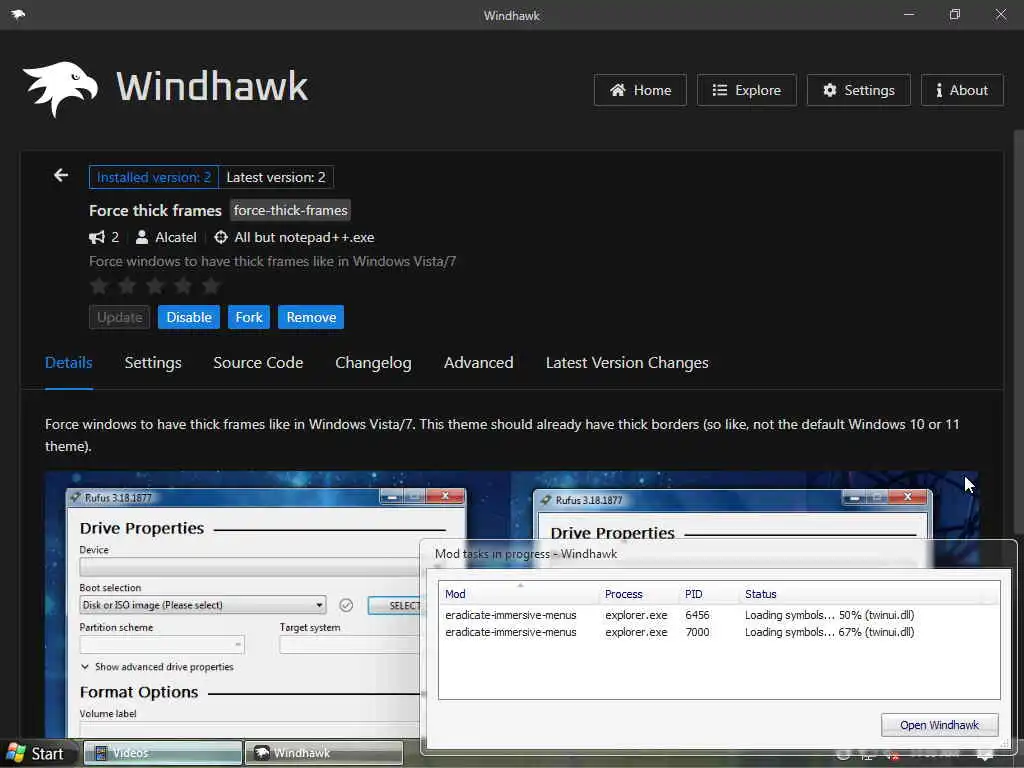Open Windhawk Settings page
1024x768 pixels.
(859, 90)
